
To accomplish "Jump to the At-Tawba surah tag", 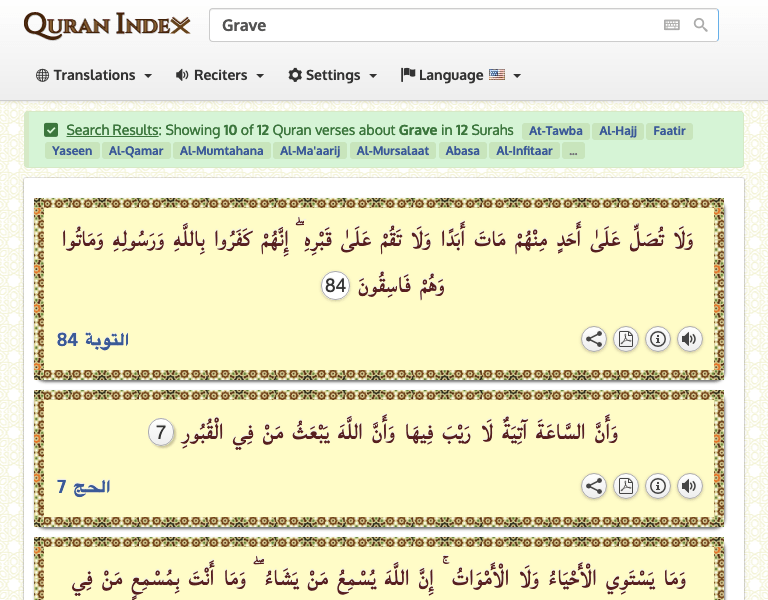I will [x=553, y=130].
